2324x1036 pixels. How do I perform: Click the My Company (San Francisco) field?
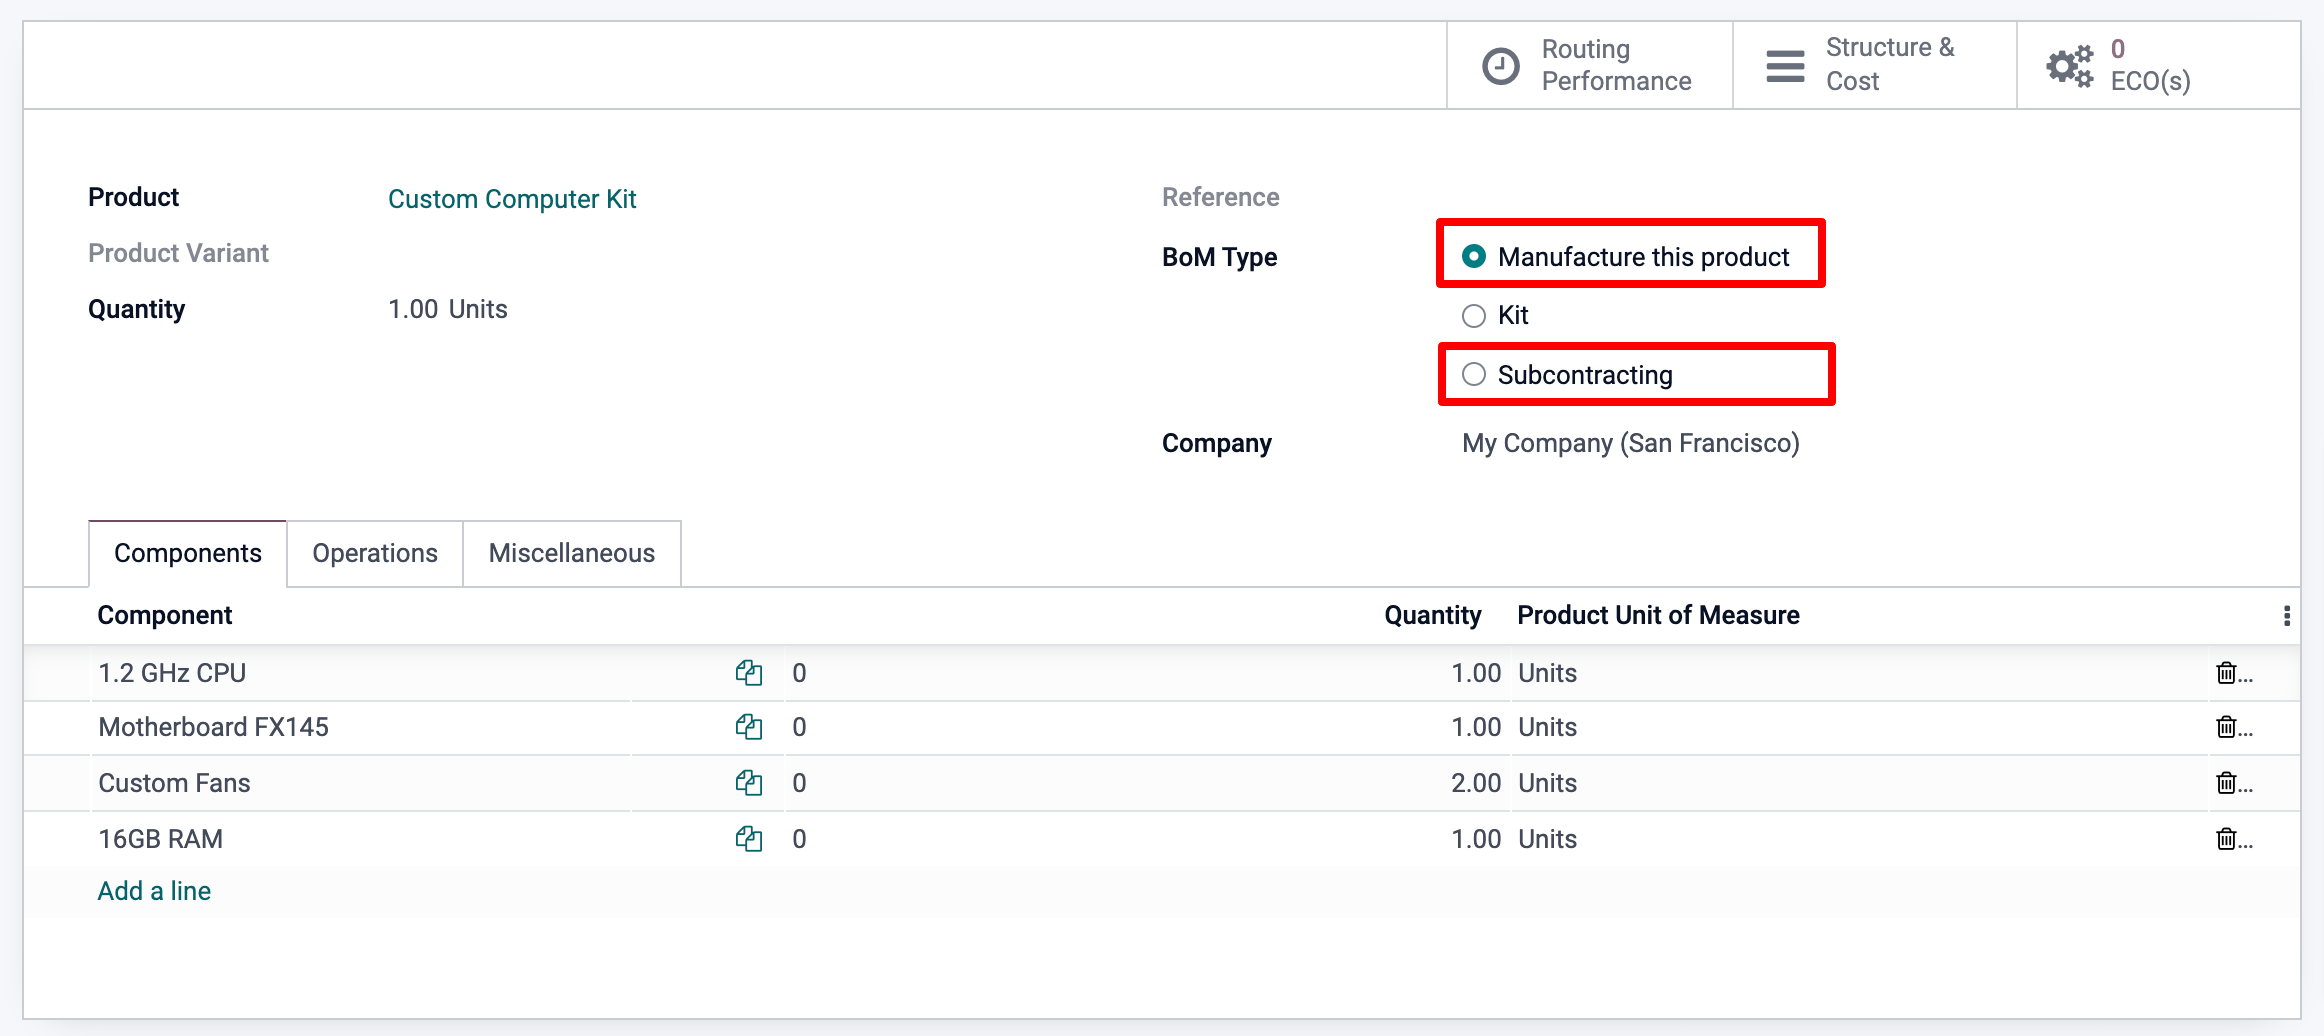click(1630, 443)
